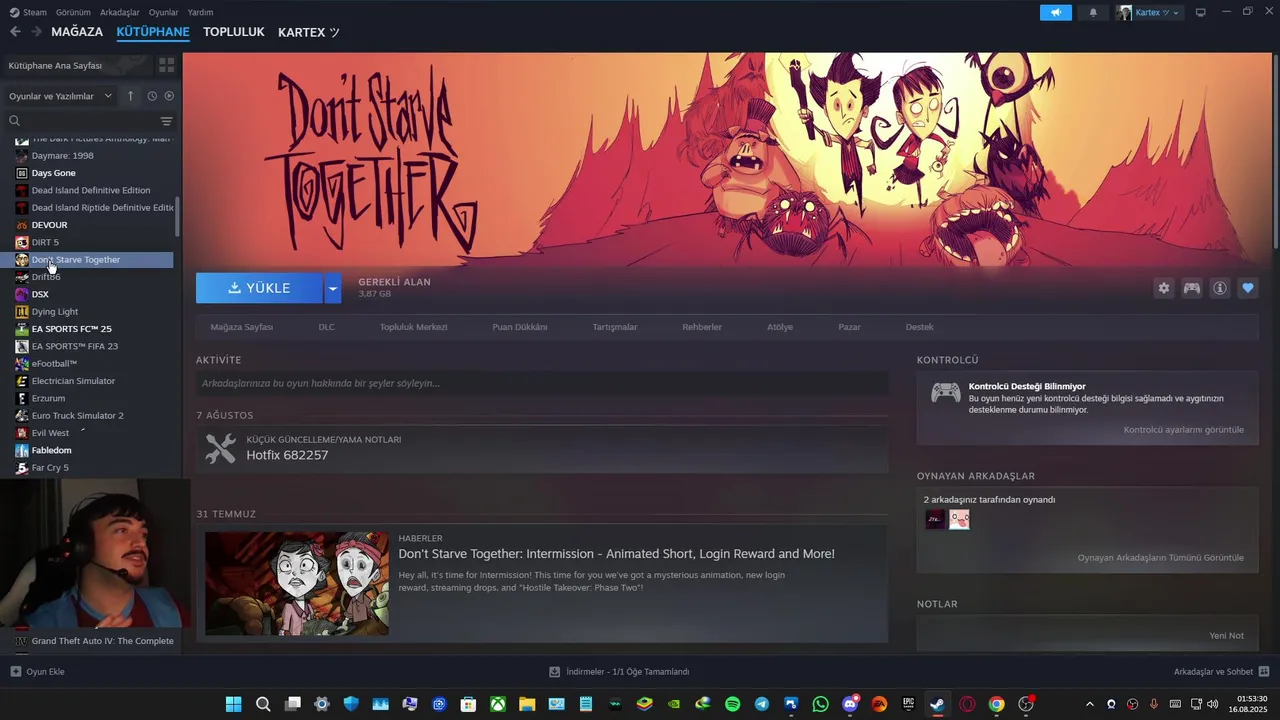This screenshot has width=1280, height=720.
Task: Go forward with the right arrow
Action: click(36, 32)
